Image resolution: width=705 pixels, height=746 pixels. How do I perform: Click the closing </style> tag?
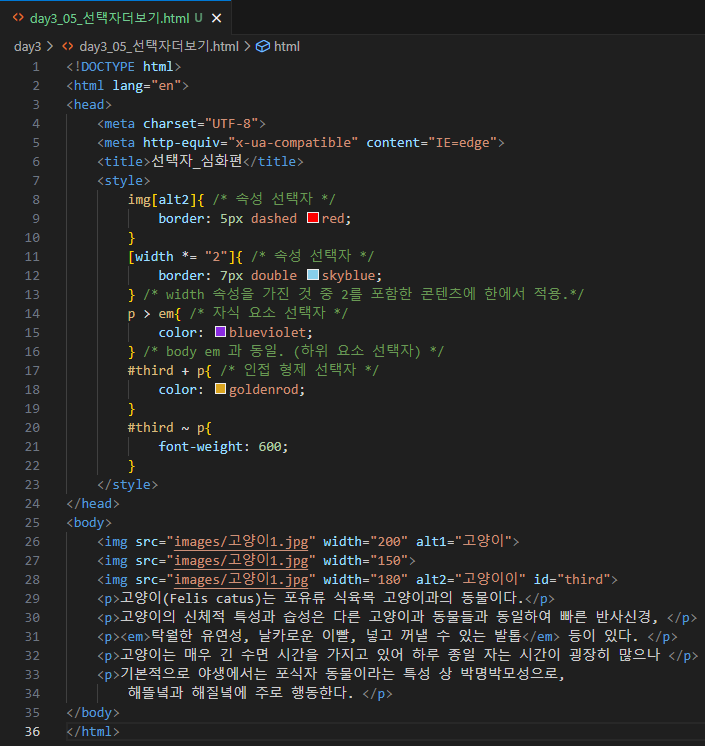tap(127, 484)
